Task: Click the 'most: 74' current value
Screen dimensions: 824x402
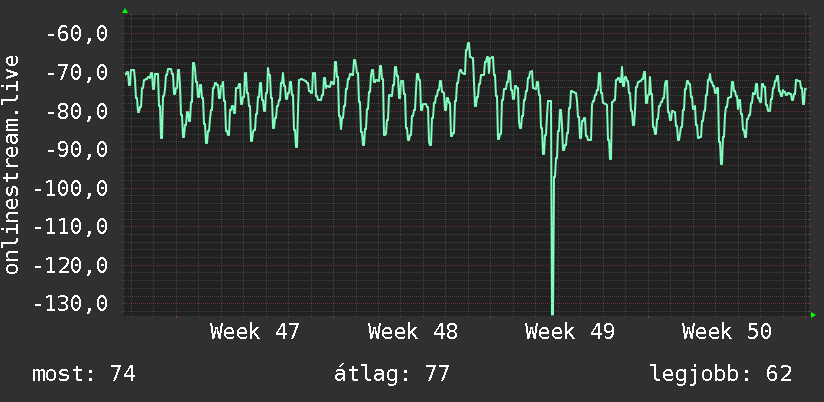Action: [84, 374]
